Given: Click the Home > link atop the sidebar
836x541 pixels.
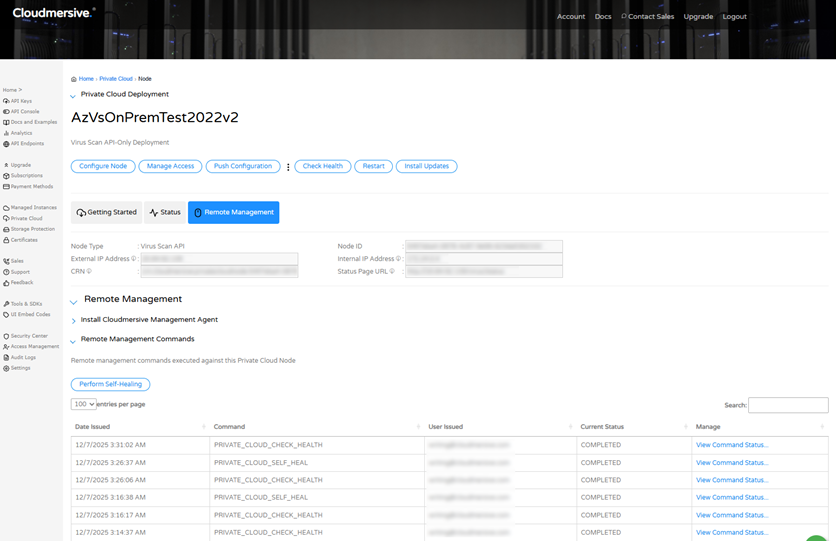Looking at the screenshot, I should tap(12, 90).
